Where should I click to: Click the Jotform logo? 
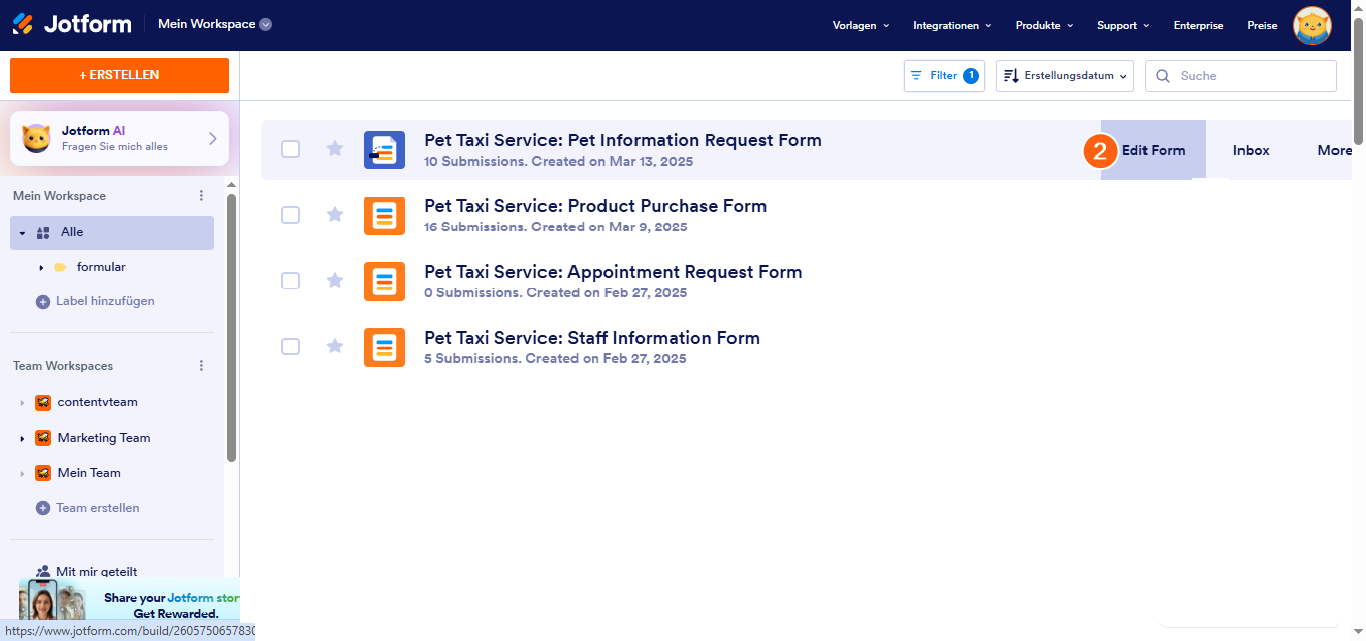coord(72,24)
